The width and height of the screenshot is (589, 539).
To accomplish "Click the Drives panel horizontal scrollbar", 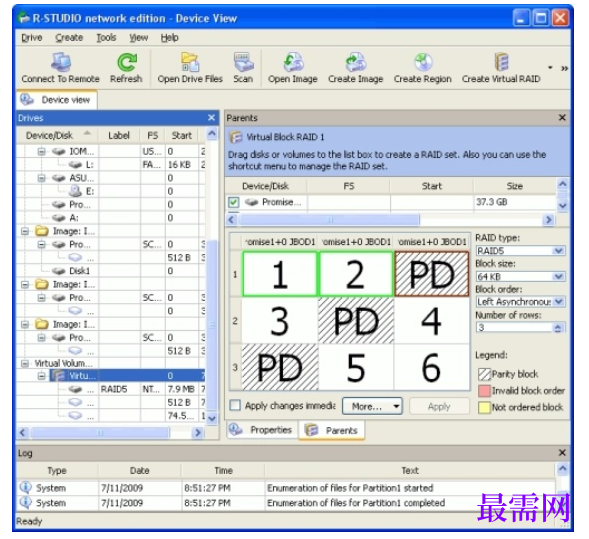I will click(x=110, y=433).
